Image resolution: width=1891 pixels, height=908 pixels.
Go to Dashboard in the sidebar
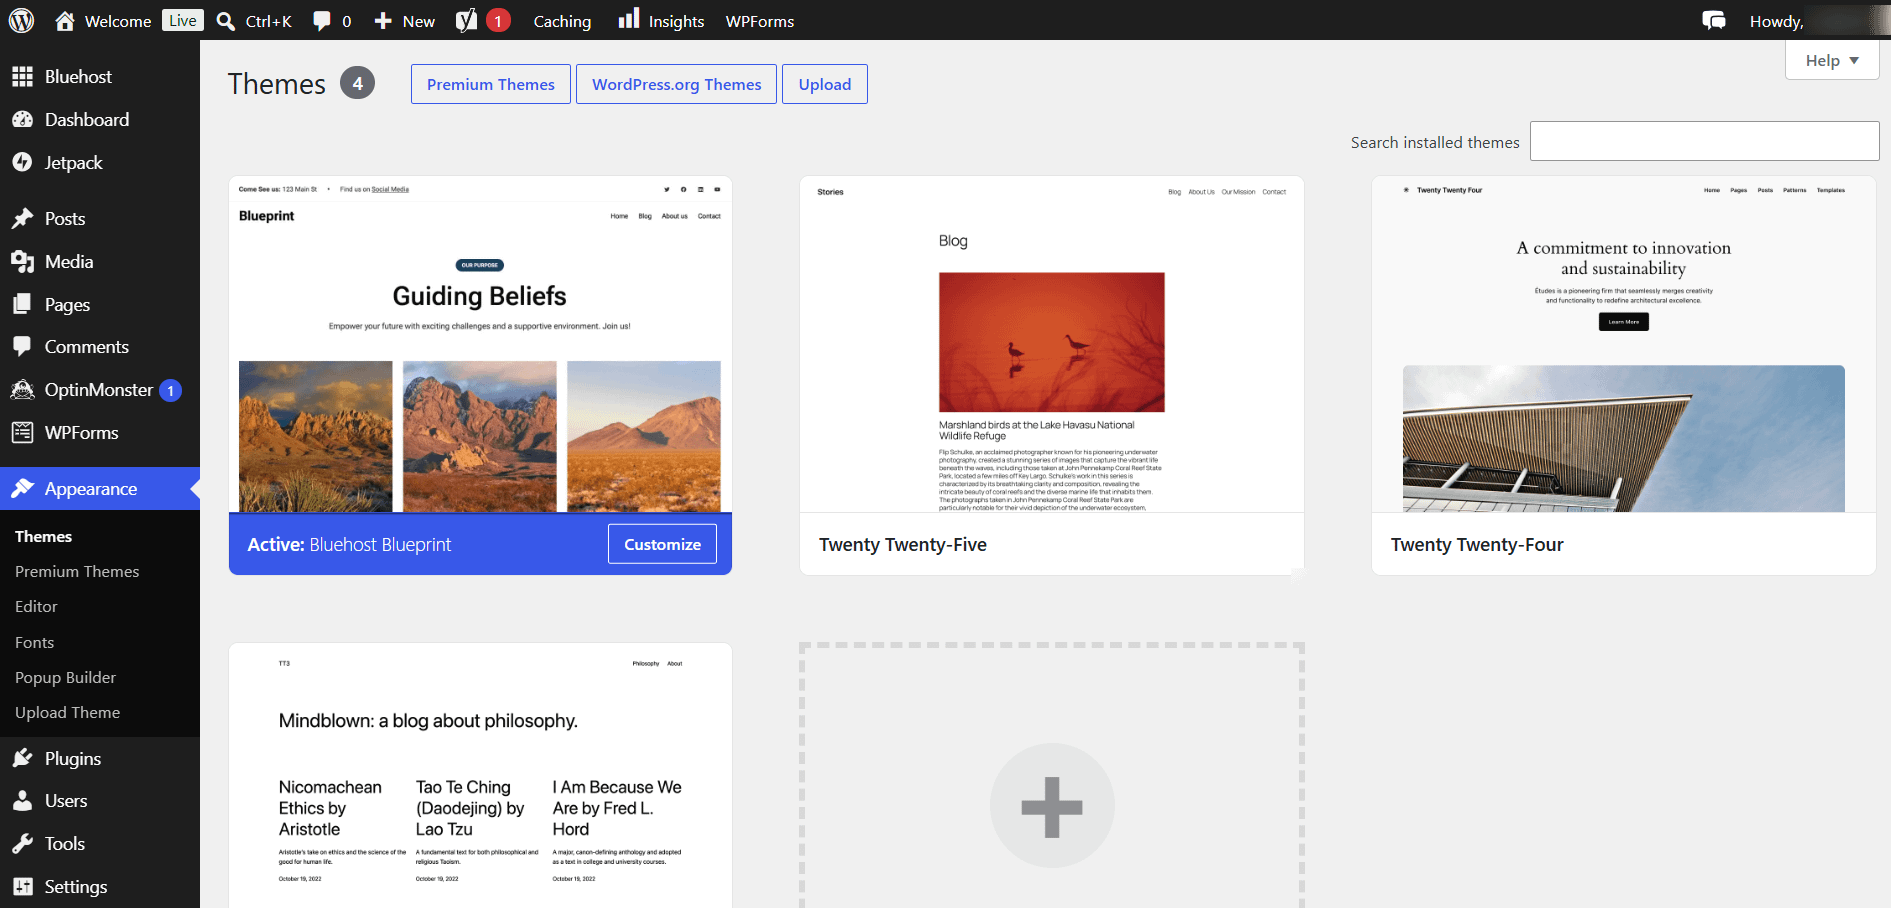point(87,119)
